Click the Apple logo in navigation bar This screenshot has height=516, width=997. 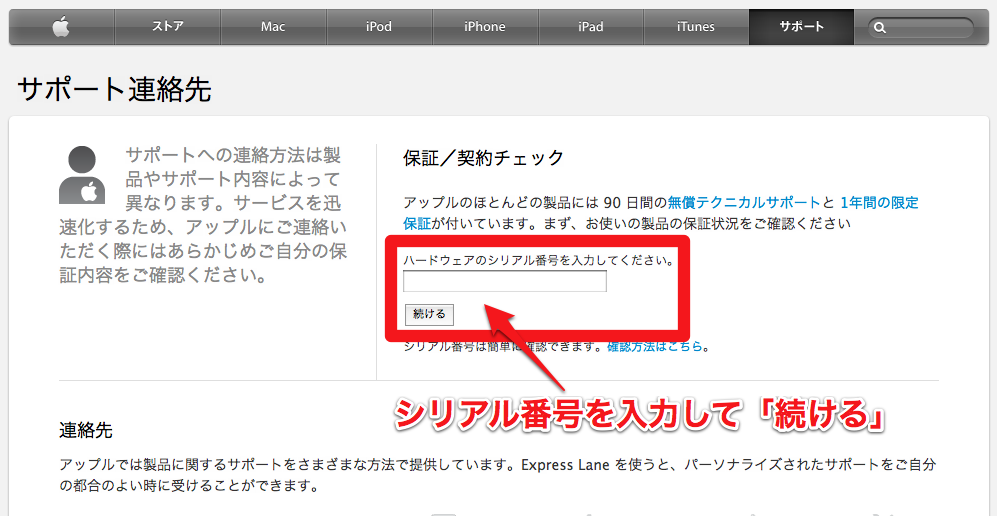[62, 27]
